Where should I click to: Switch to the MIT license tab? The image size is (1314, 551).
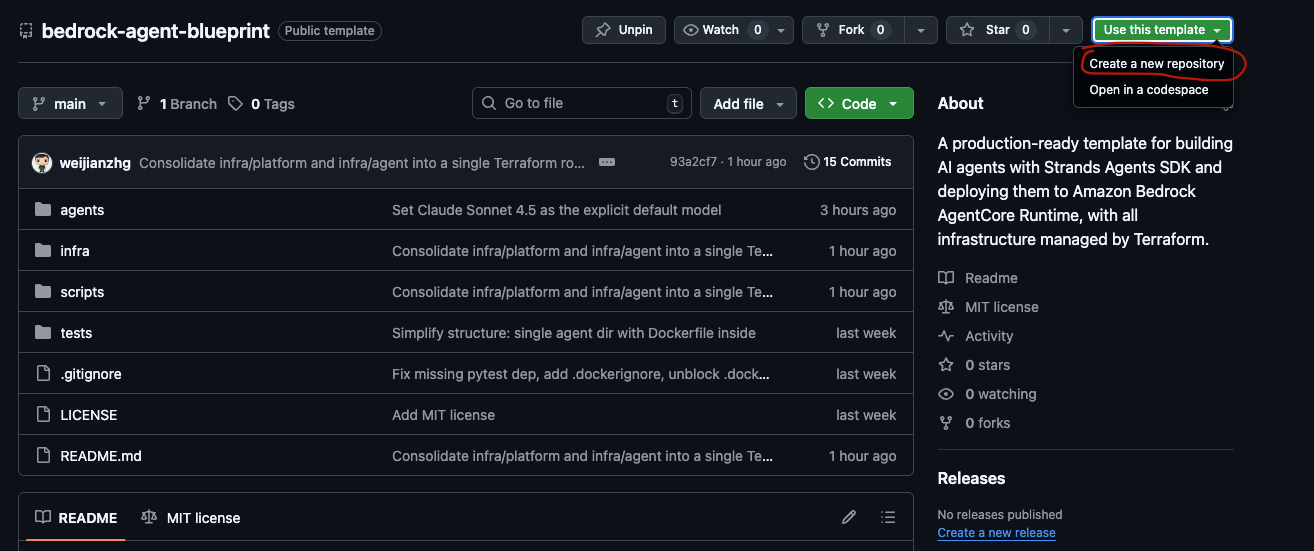pos(191,518)
